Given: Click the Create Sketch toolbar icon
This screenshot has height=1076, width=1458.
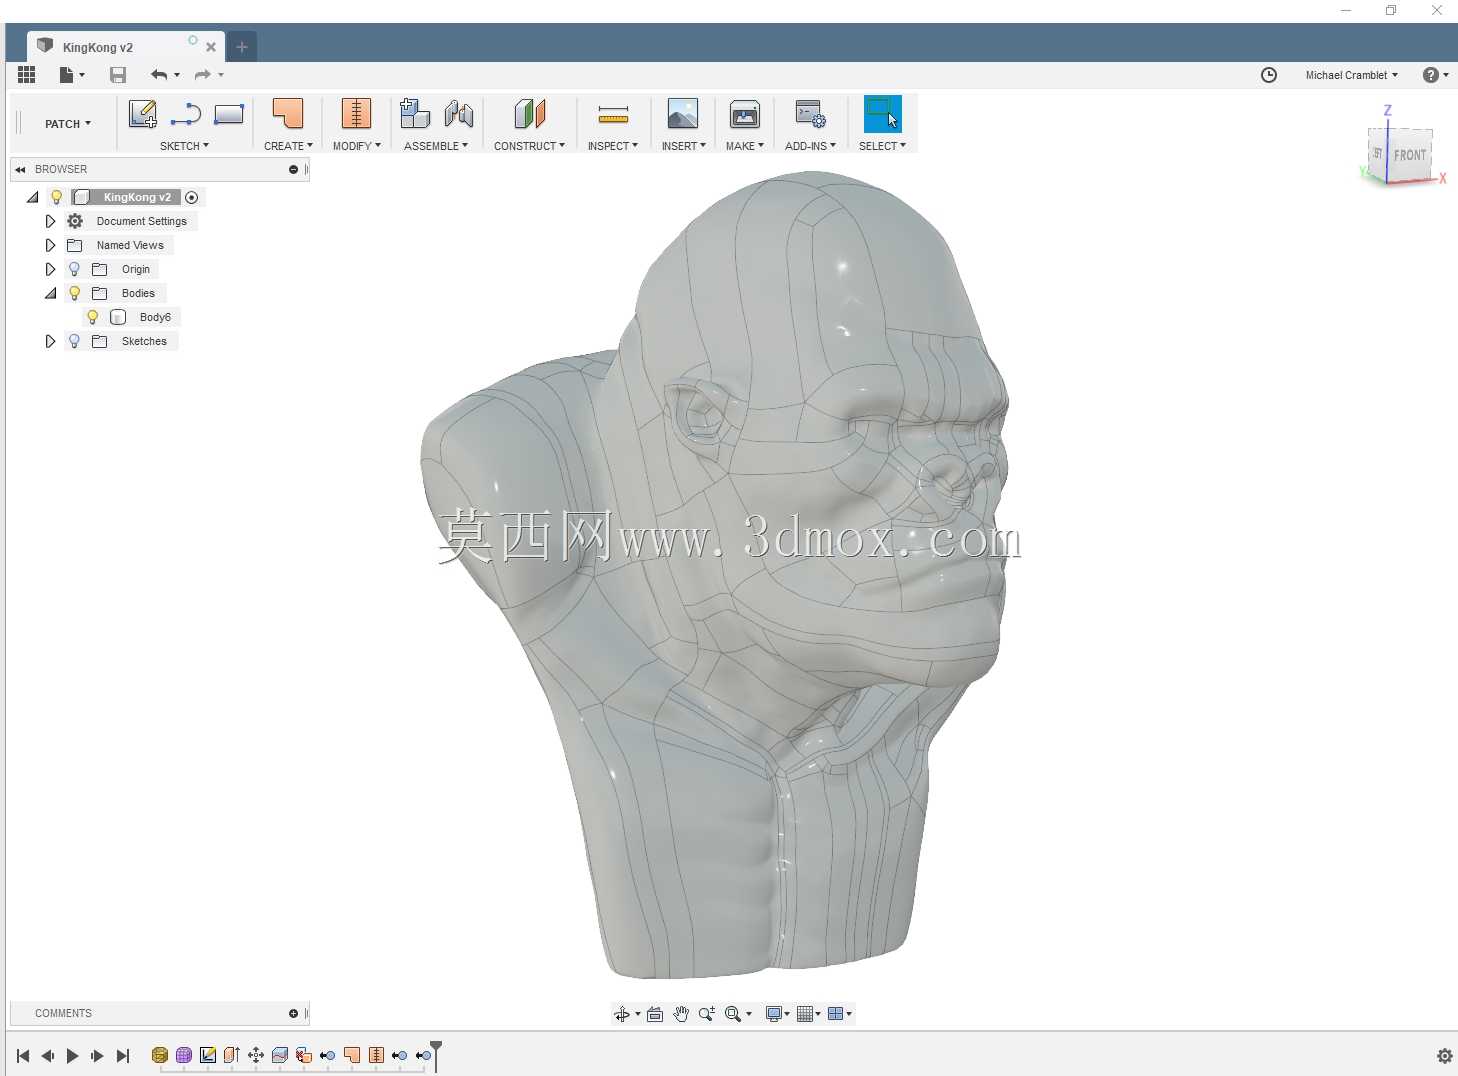Looking at the screenshot, I should coord(143,114).
